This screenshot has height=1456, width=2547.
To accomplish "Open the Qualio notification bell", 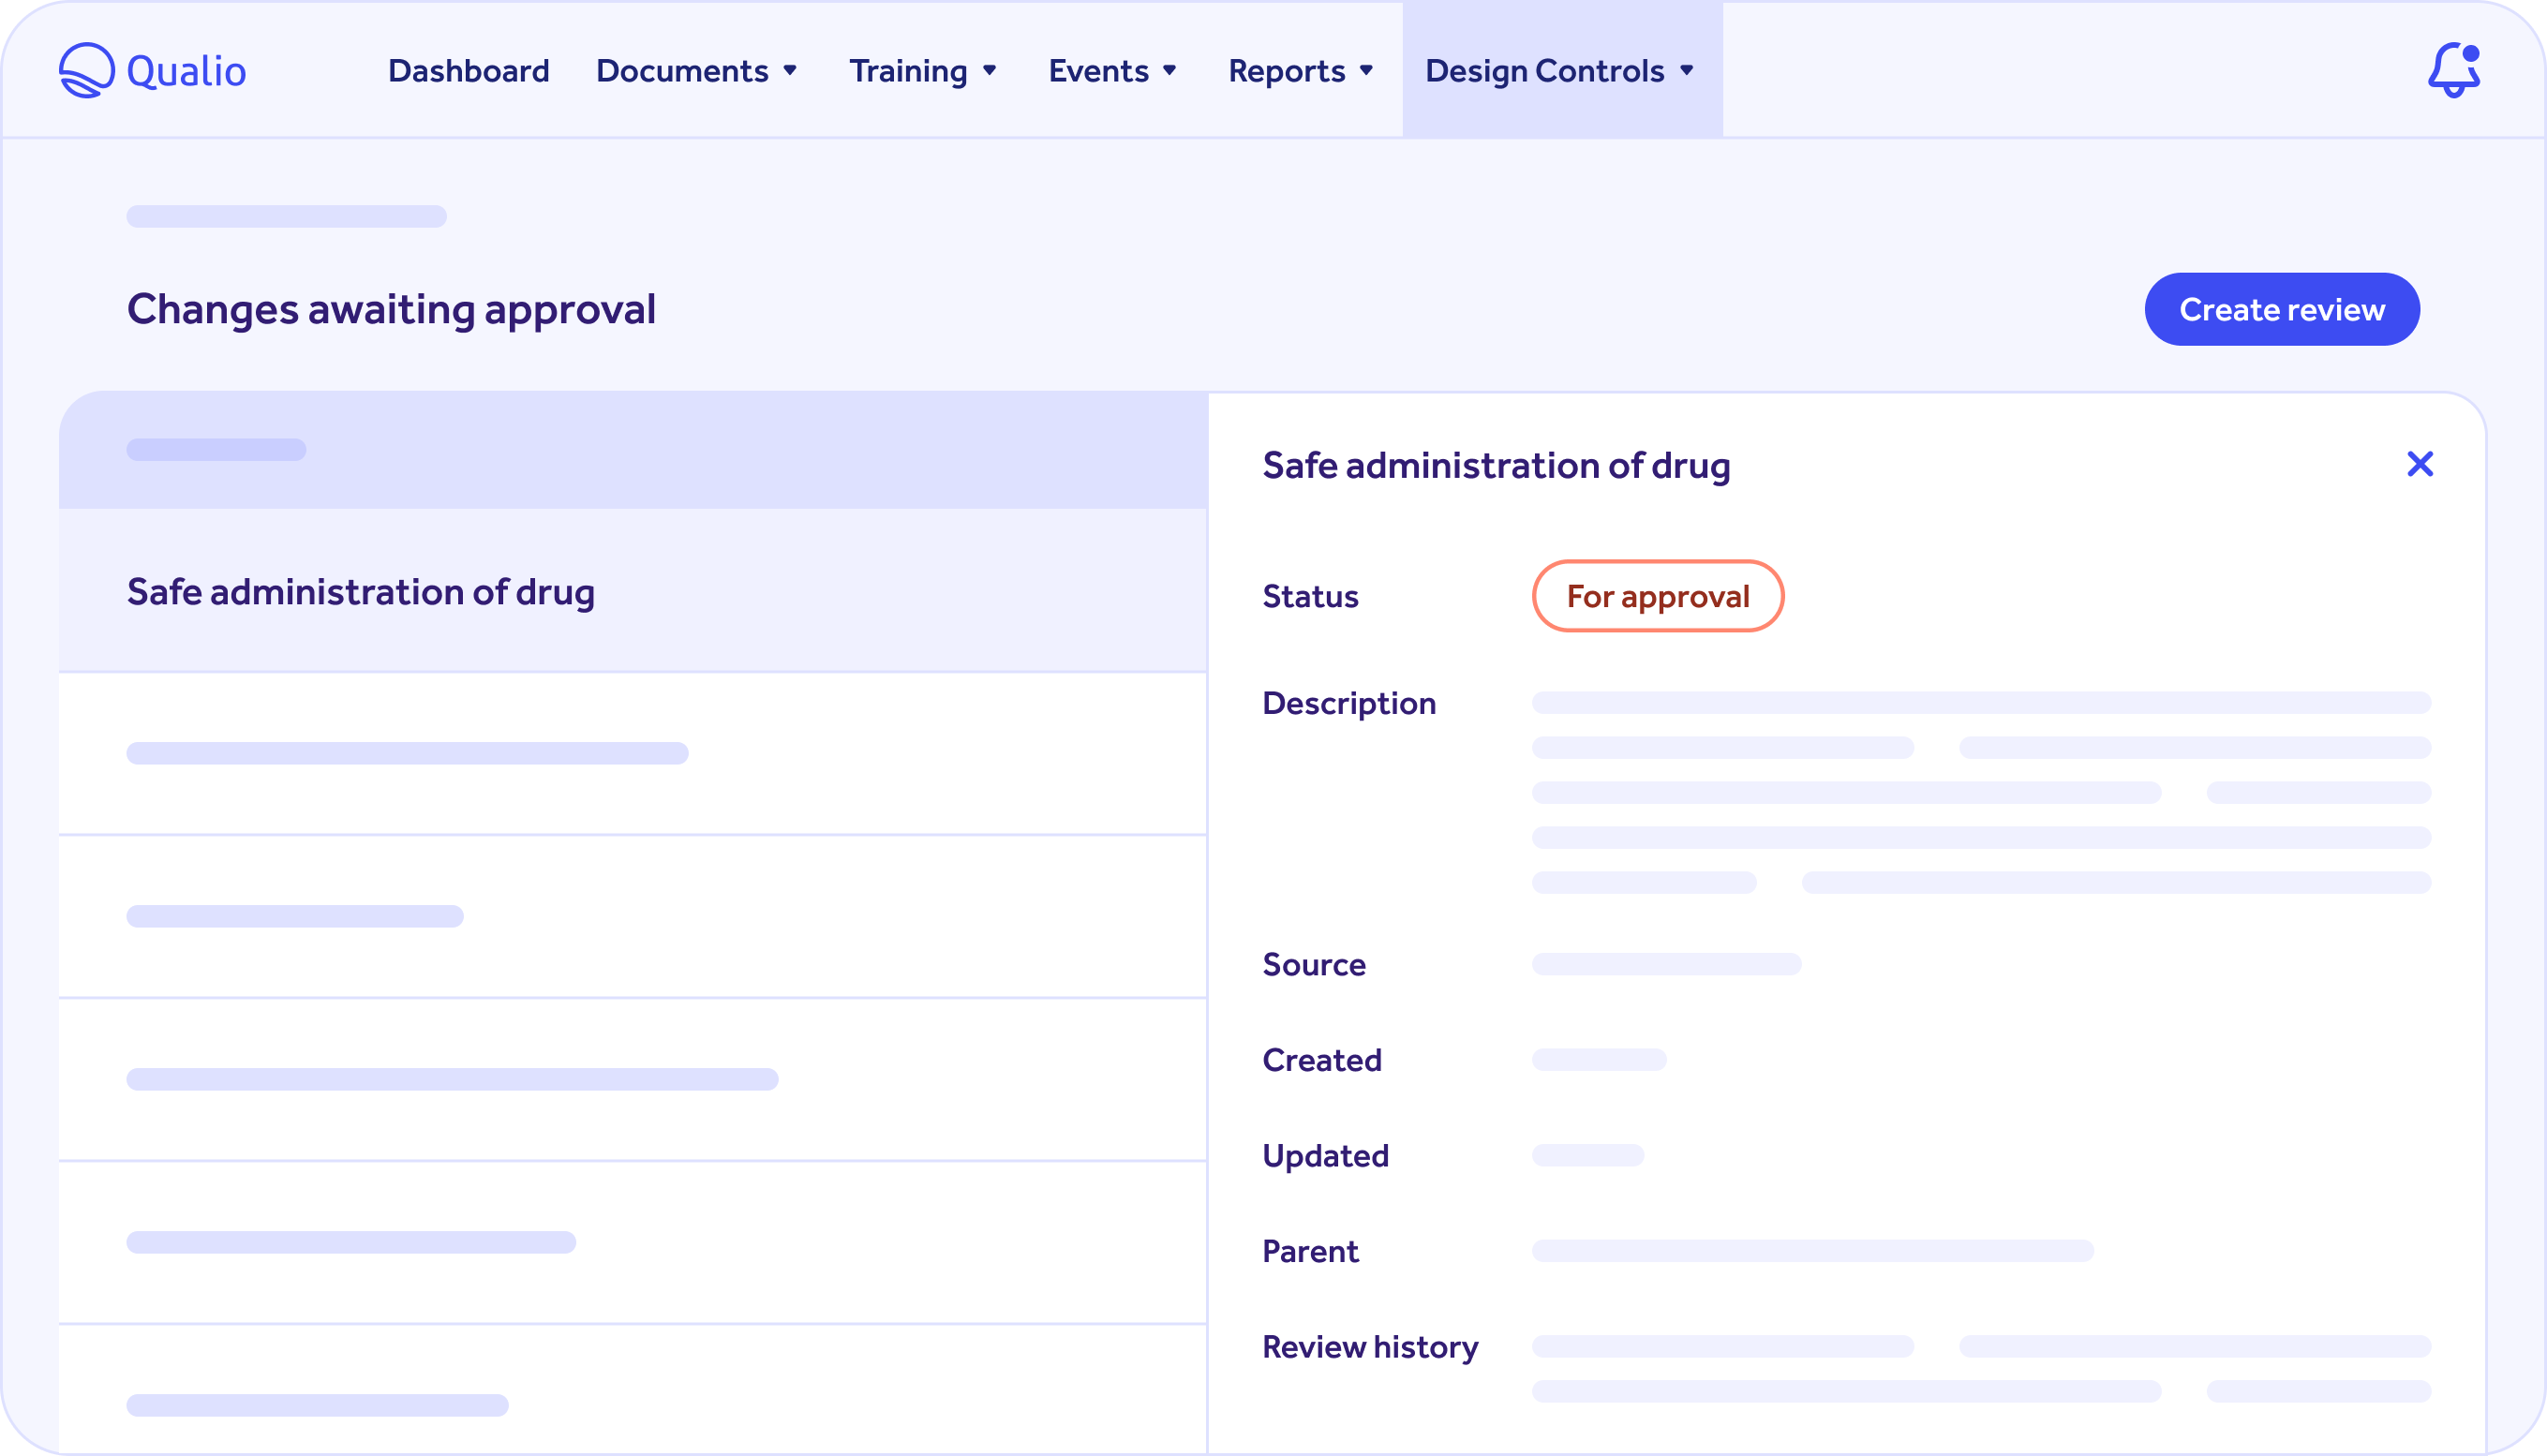I will [2456, 70].
